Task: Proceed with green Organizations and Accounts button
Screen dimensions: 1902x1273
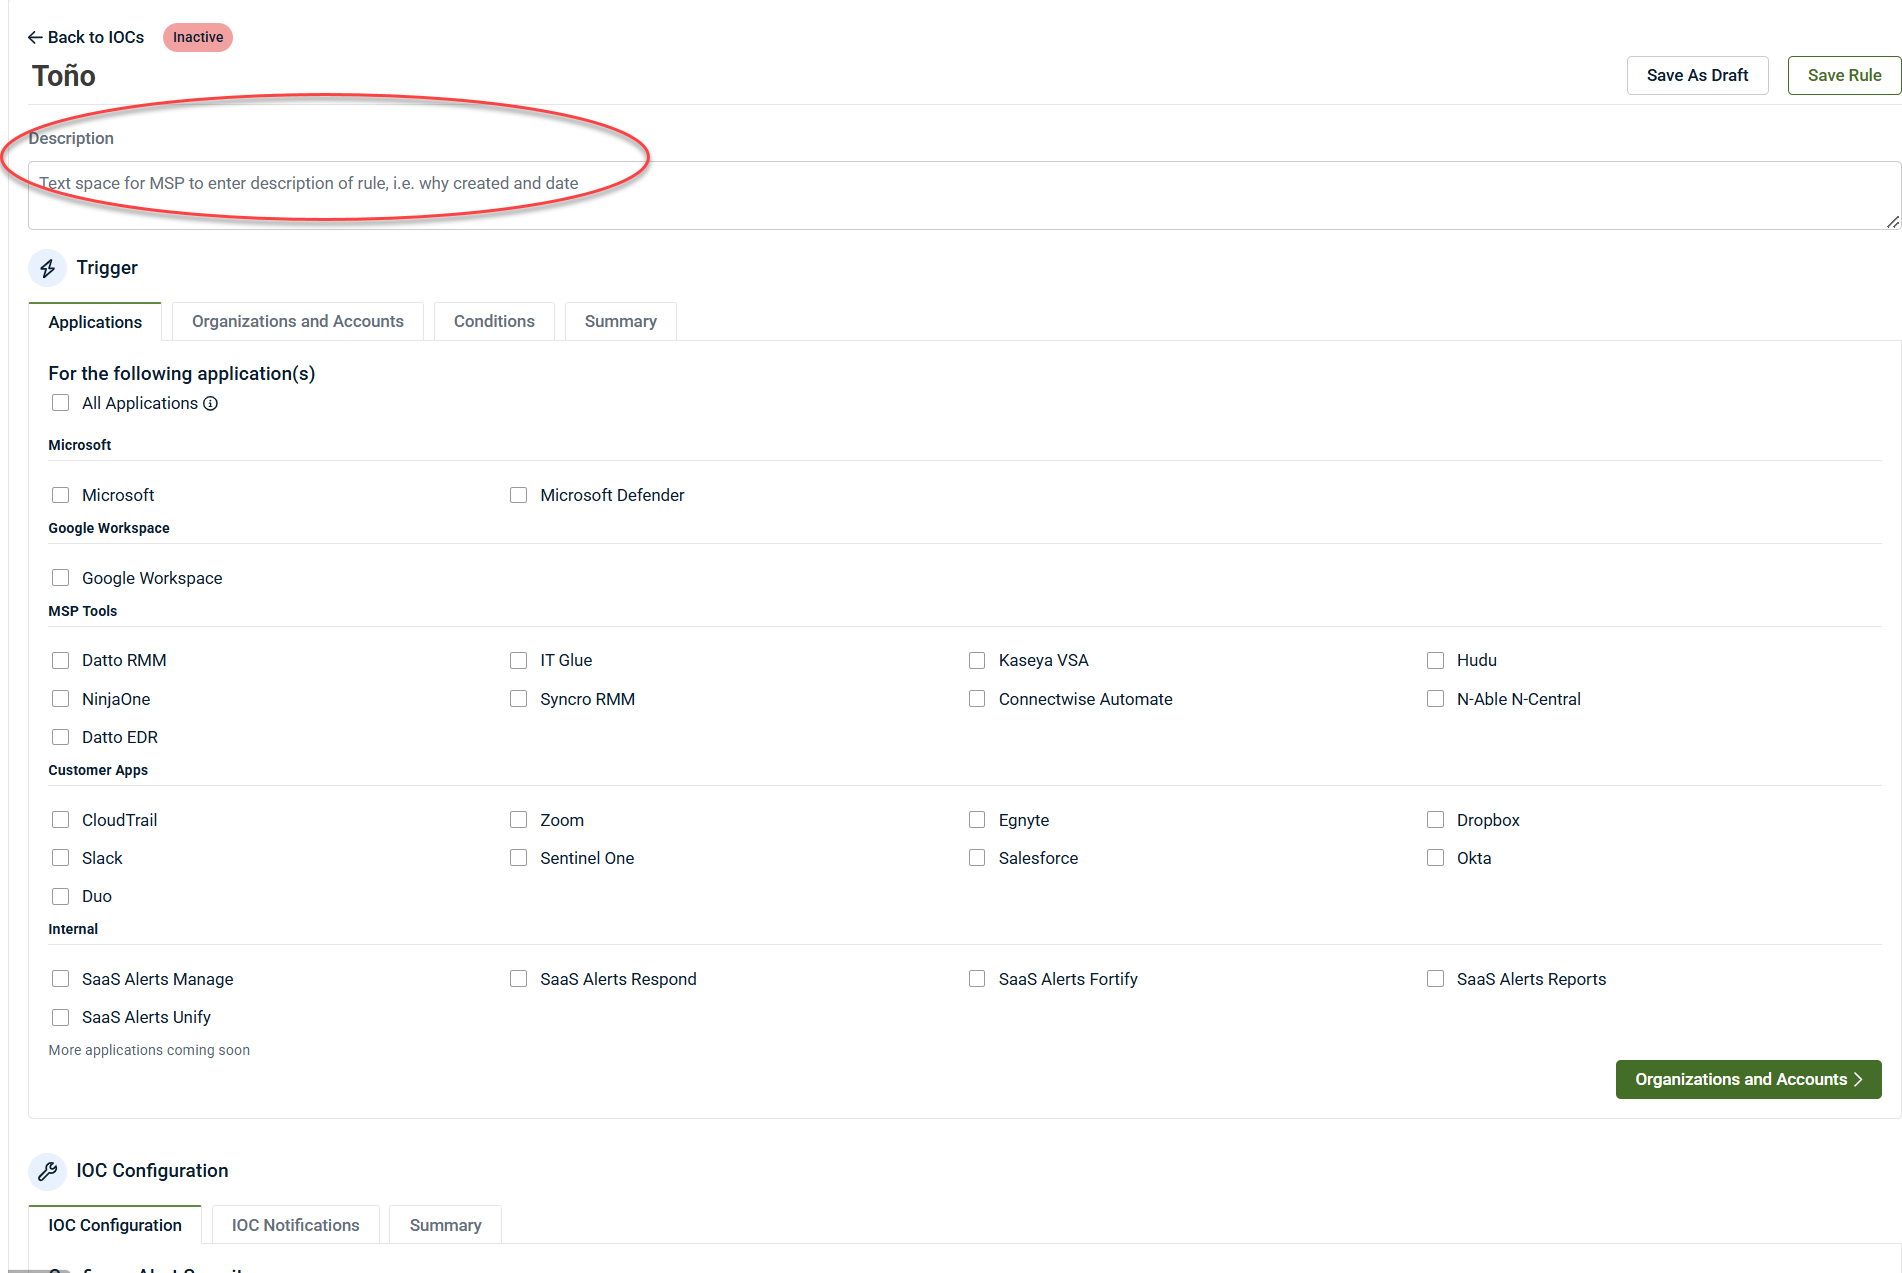Action: pyautogui.click(x=1748, y=1079)
